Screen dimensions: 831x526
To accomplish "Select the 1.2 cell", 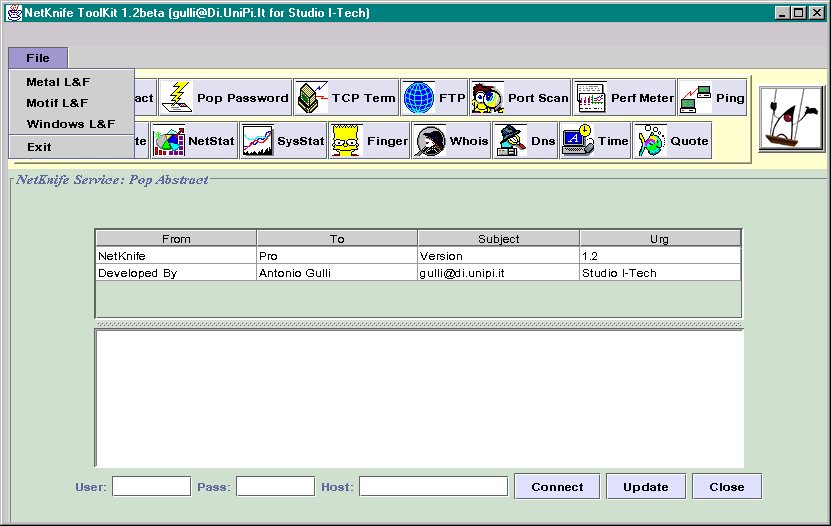I will pos(660,255).
